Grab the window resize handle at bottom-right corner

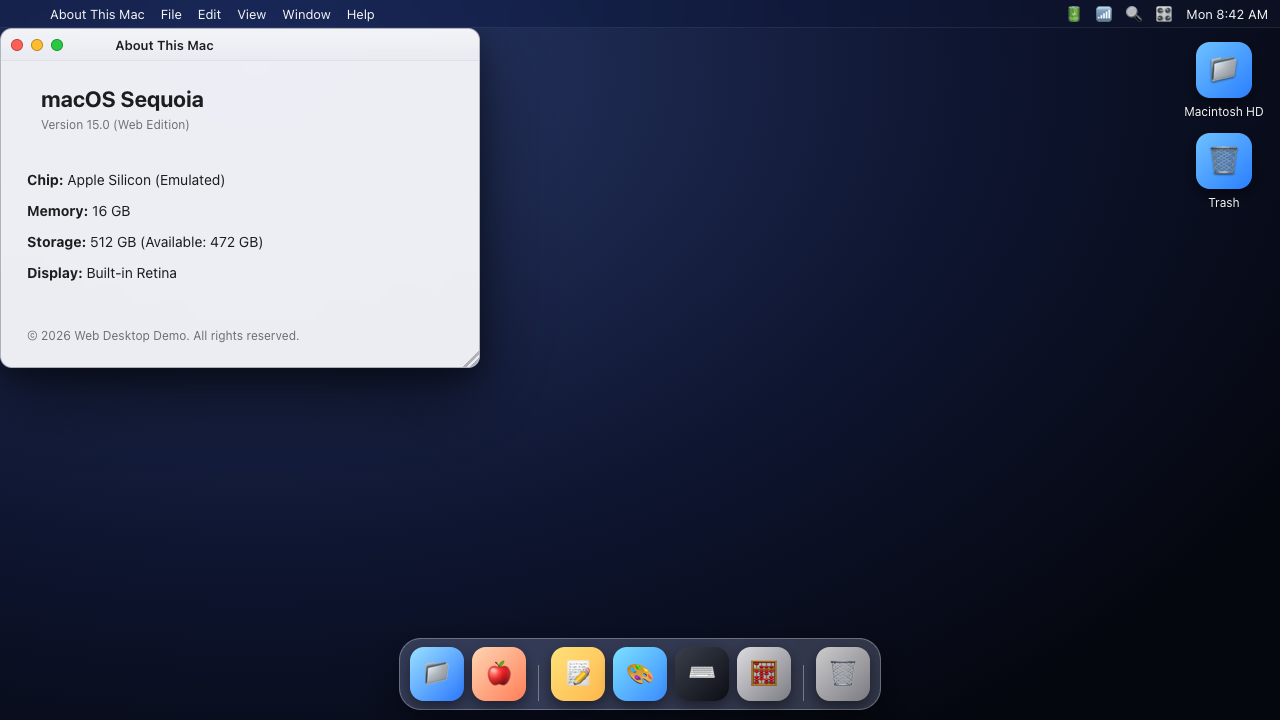click(x=471, y=359)
